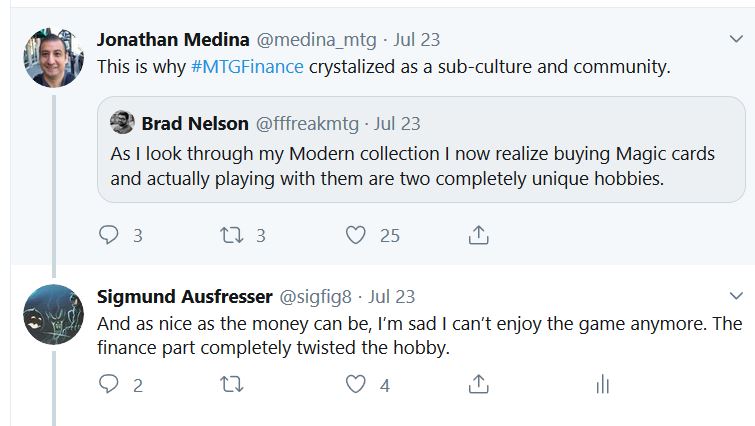Like Jonathan Medina's tweet
The image size is (755, 426).
click(357, 235)
